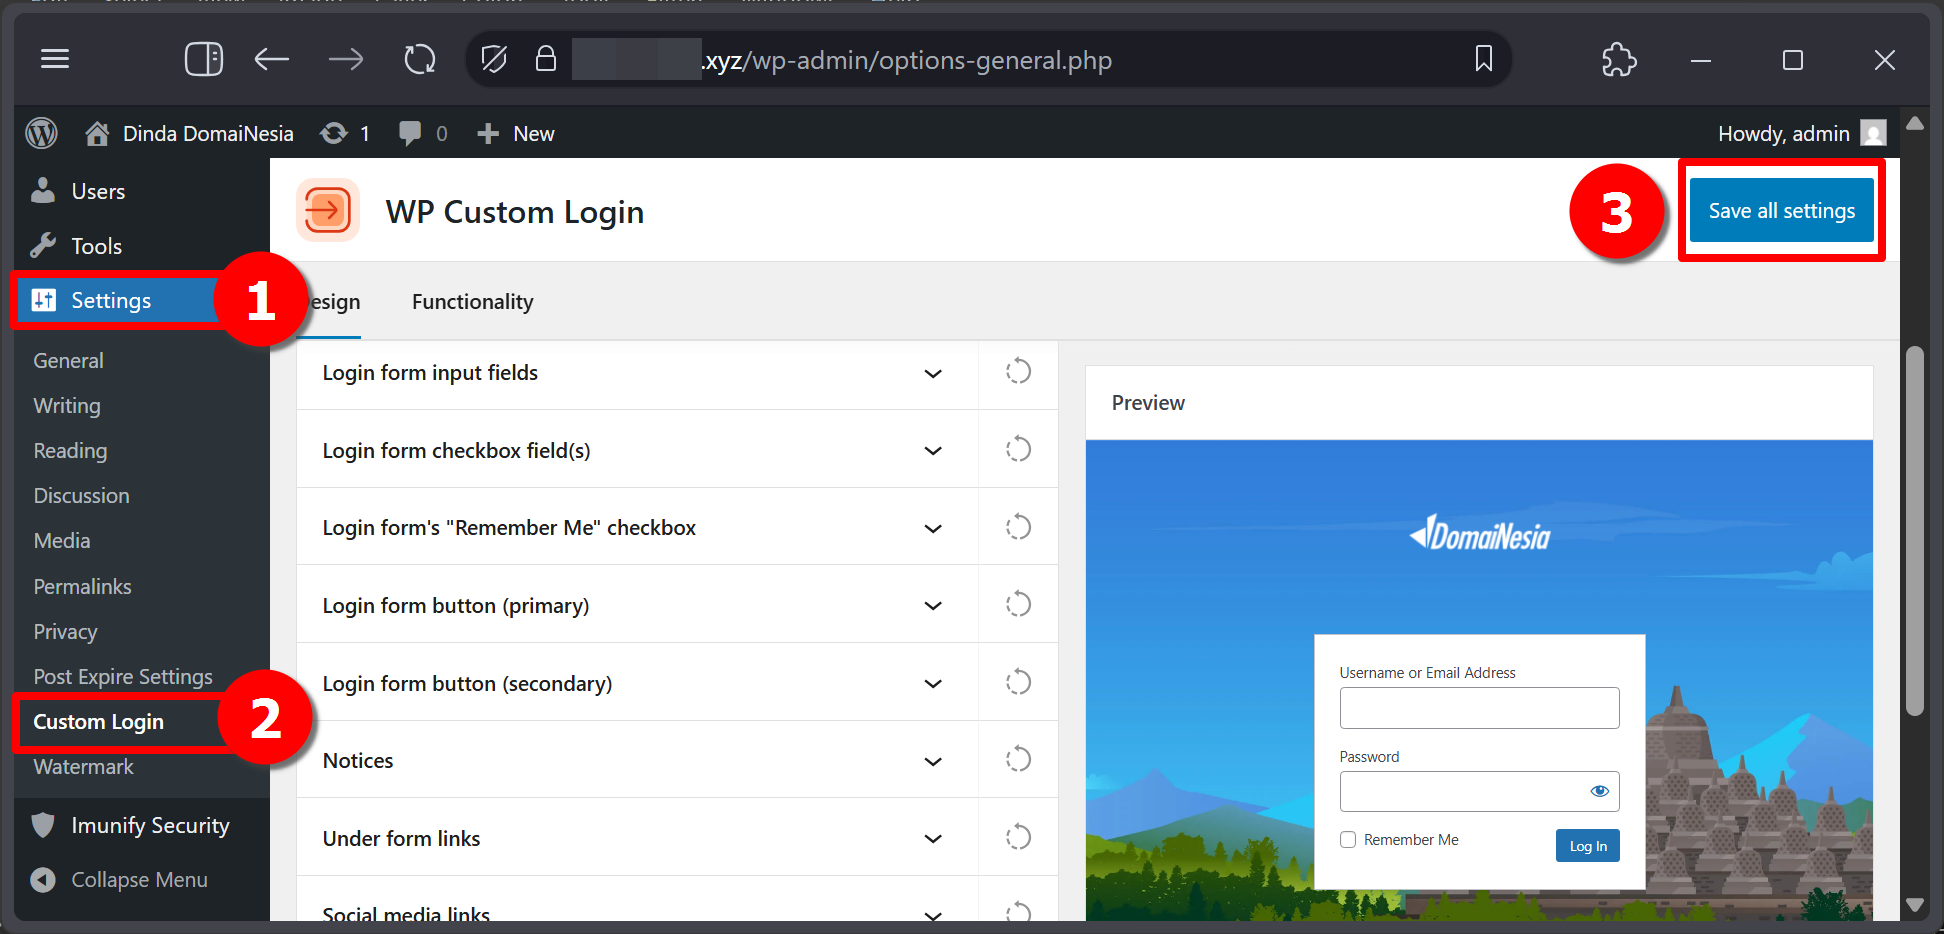
Task: Click the Username or Email Address preview field
Action: point(1479,708)
